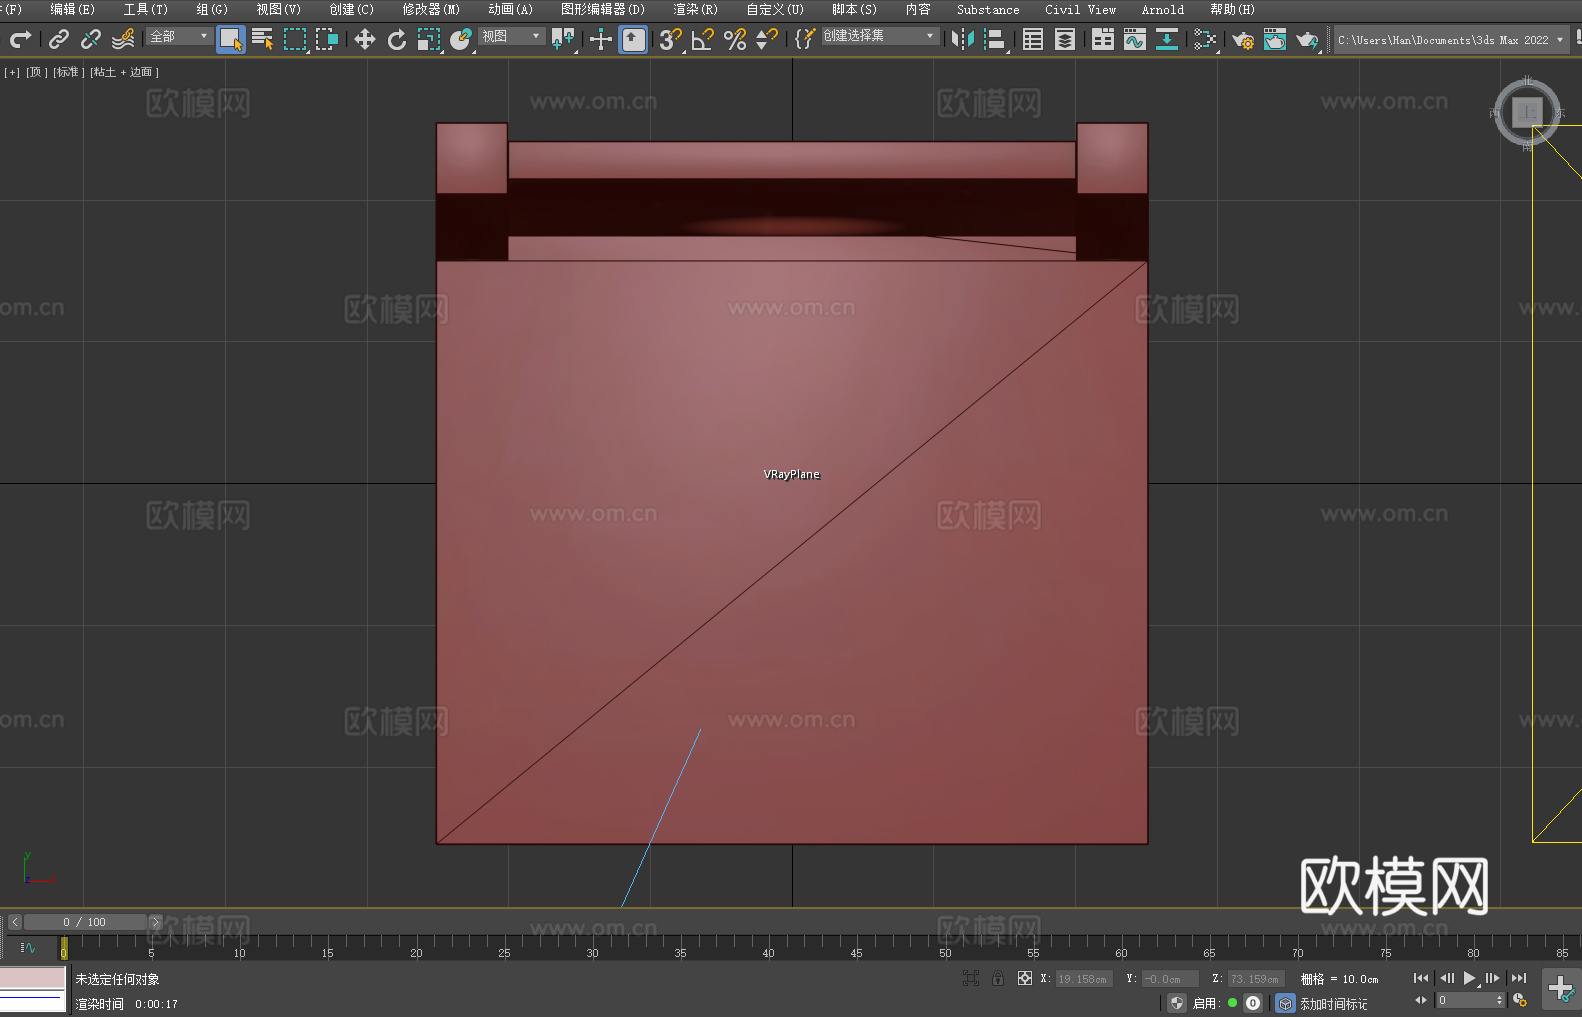
Task: Click the Redo arrow icon
Action: (20, 39)
